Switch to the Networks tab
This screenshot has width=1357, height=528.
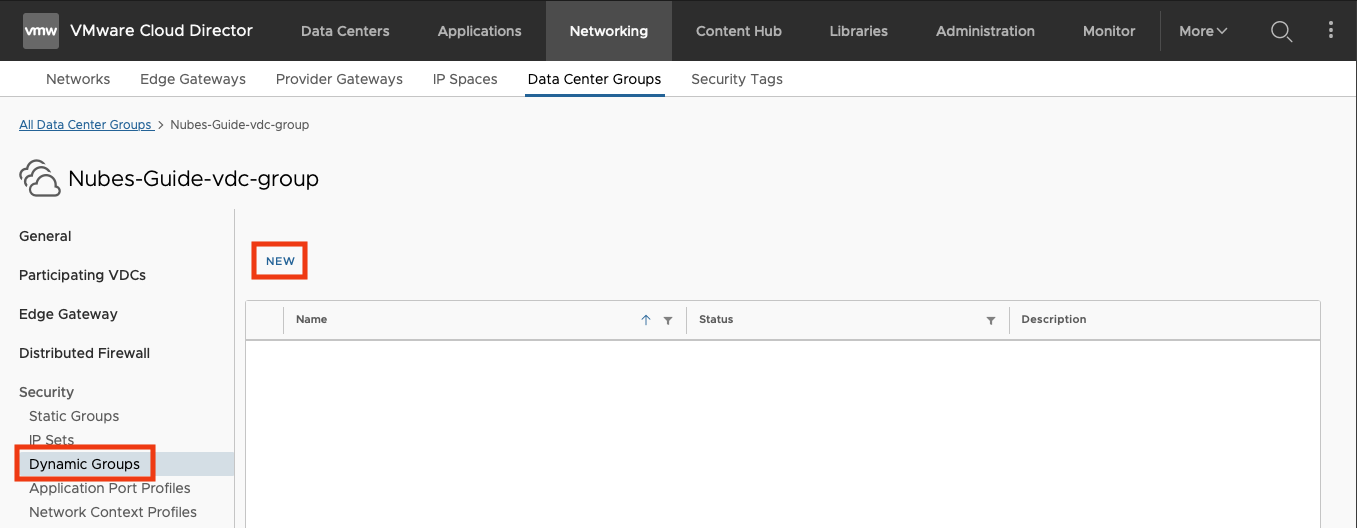click(x=78, y=79)
